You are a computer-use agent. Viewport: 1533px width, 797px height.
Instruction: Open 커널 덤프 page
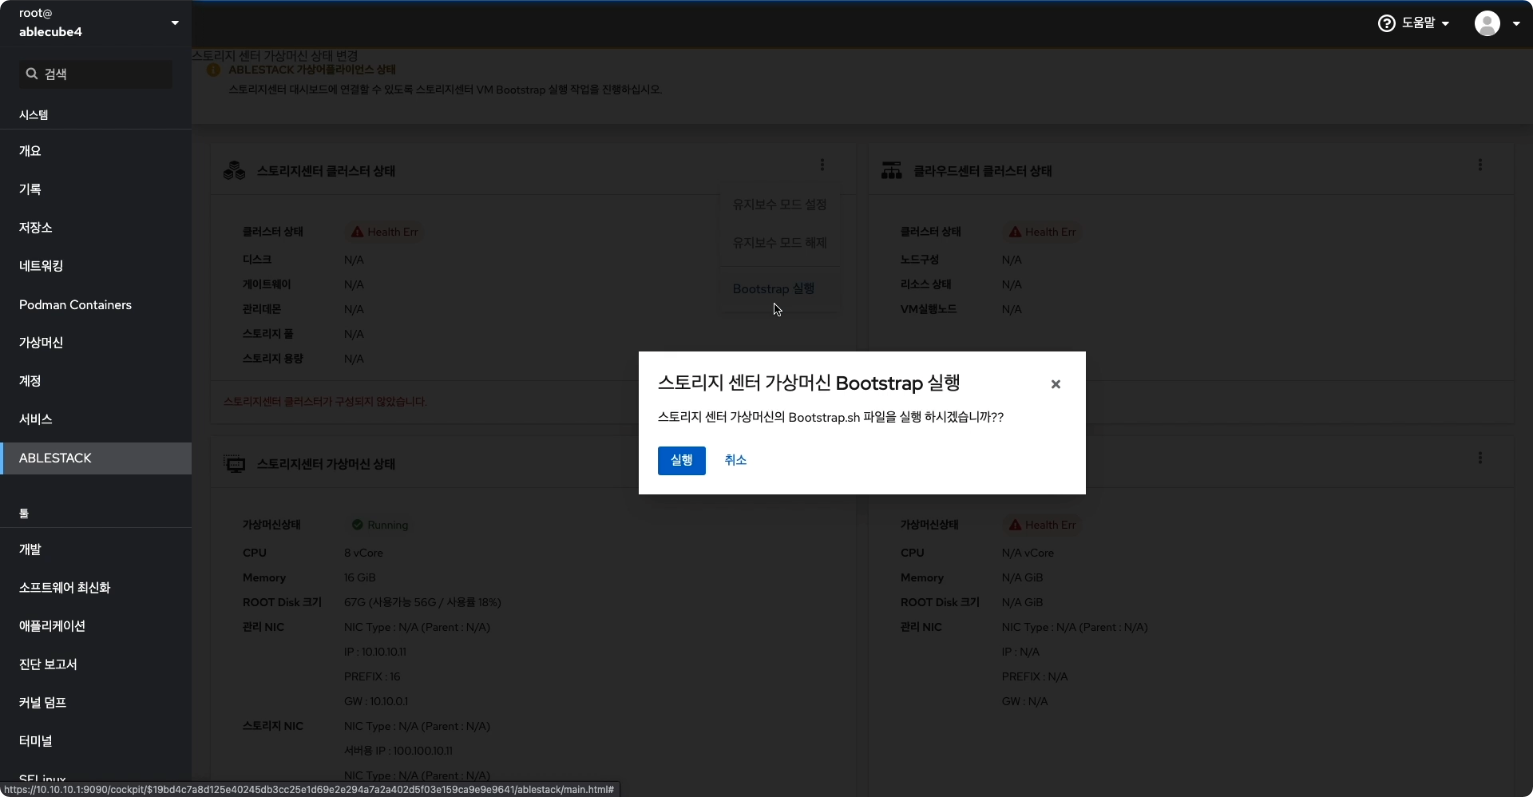(96, 703)
